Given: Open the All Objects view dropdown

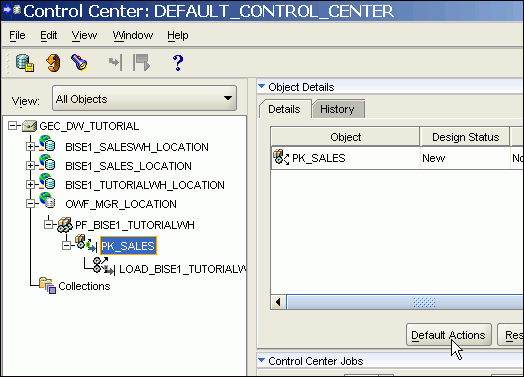Looking at the screenshot, I should (x=144, y=98).
